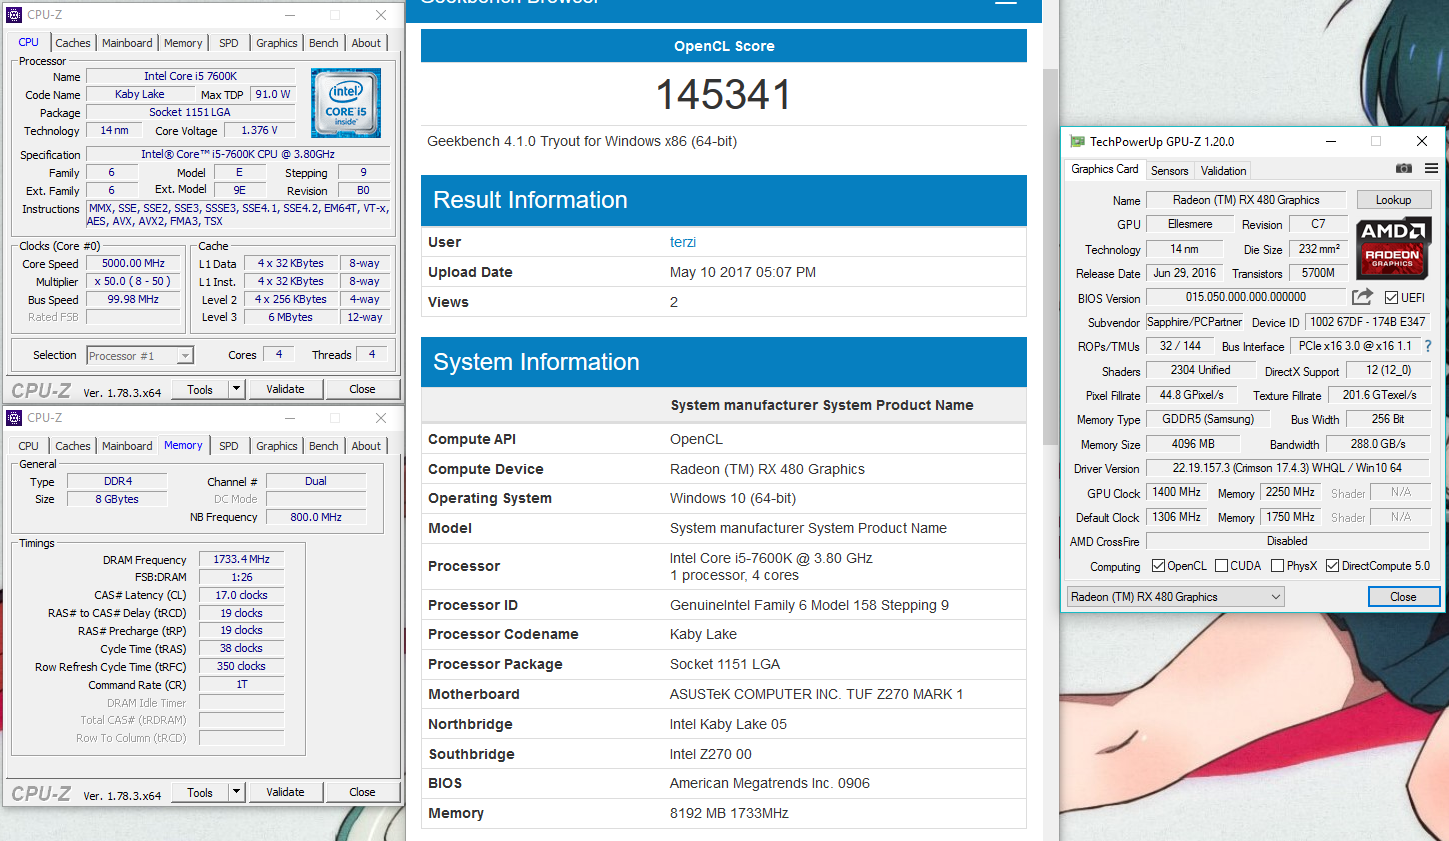Click the GPU Clock 1400 MHz field
This screenshot has width=1449, height=841.
(x=1176, y=492)
